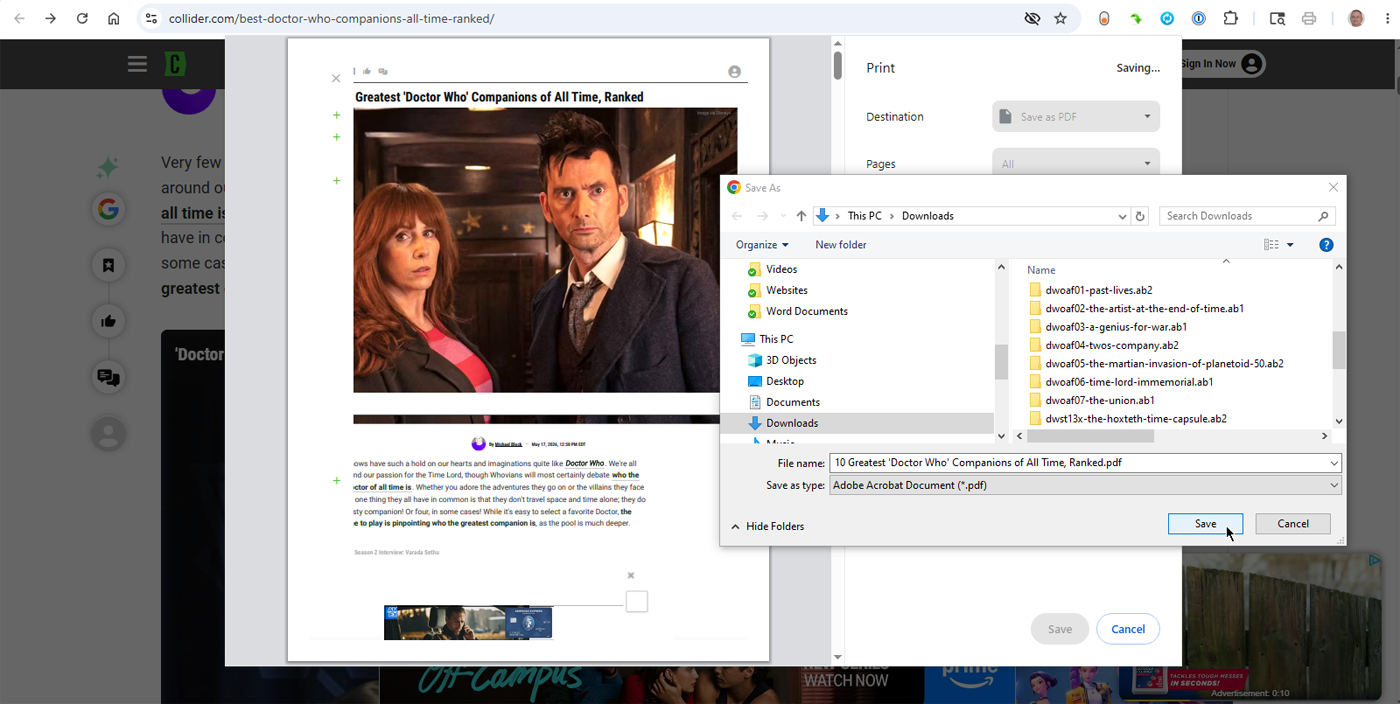The height and width of the screenshot is (704, 1400).
Task: Open the print Pages dropdown
Action: click(1076, 164)
